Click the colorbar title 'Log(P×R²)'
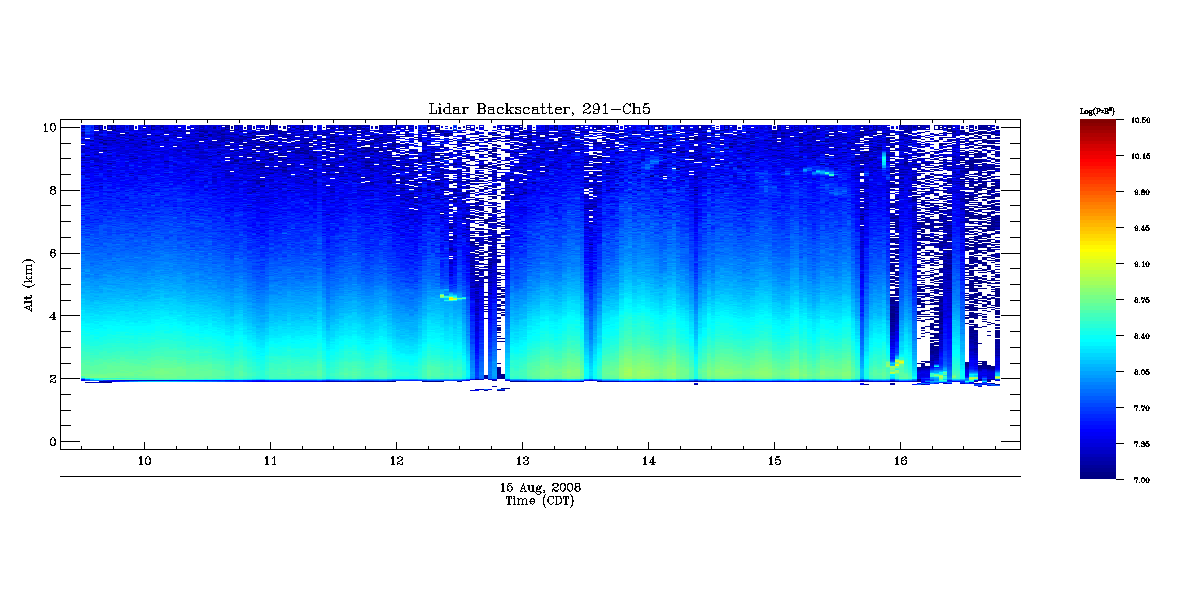 1096,111
